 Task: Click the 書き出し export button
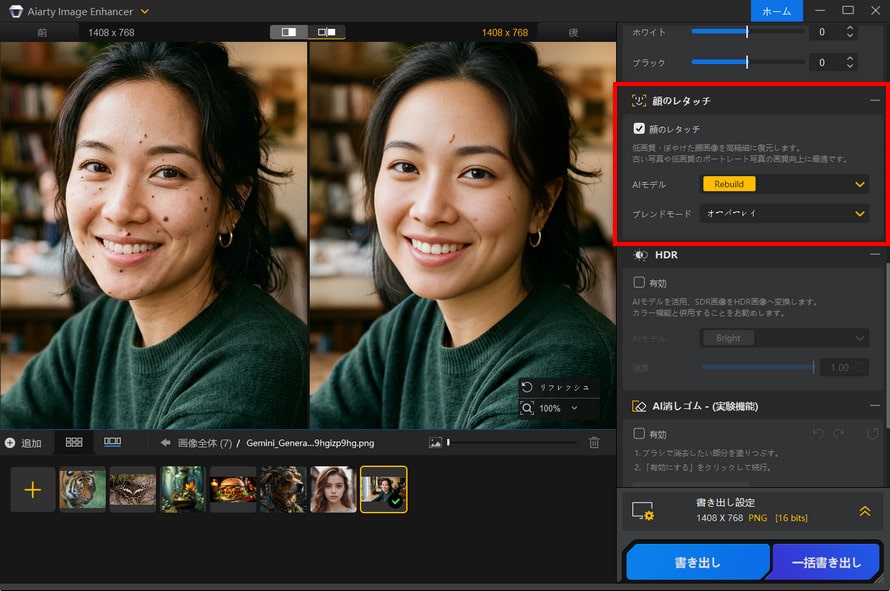click(x=697, y=562)
